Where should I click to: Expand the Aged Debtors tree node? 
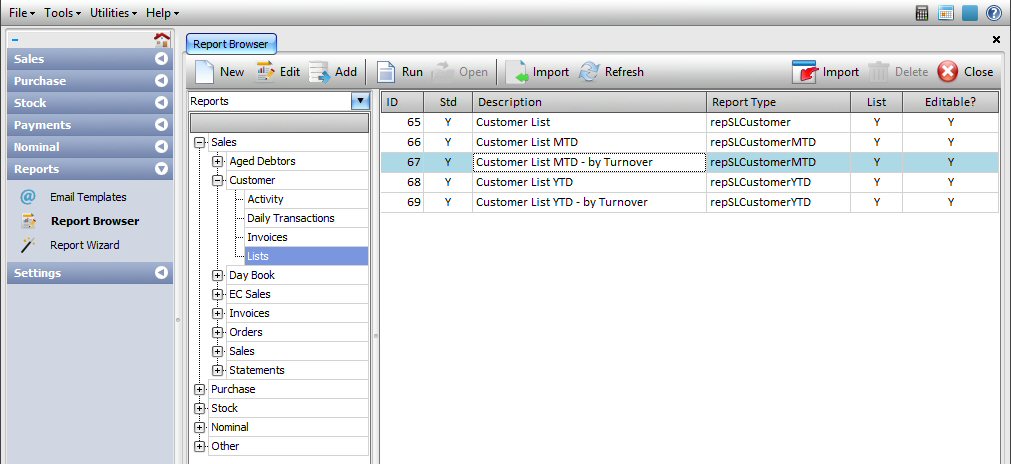(218, 161)
